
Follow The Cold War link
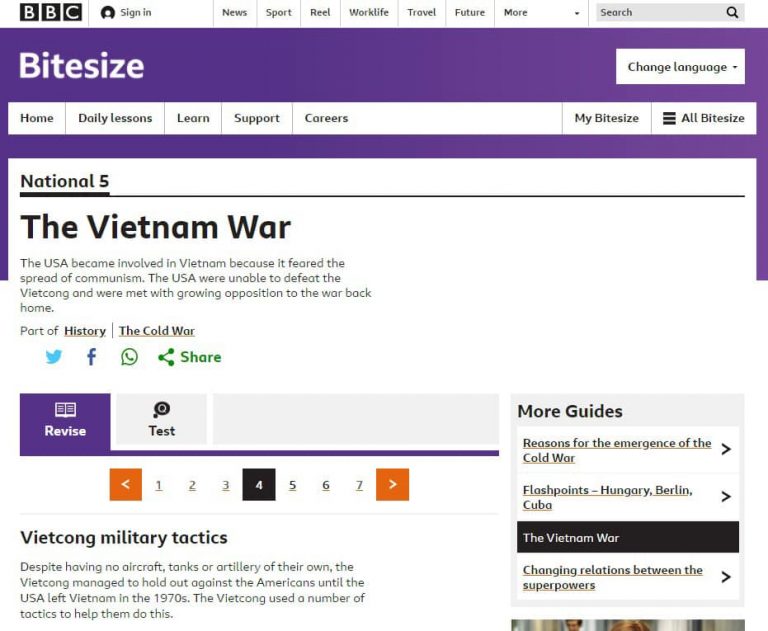pyautogui.click(x=157, y=331)
